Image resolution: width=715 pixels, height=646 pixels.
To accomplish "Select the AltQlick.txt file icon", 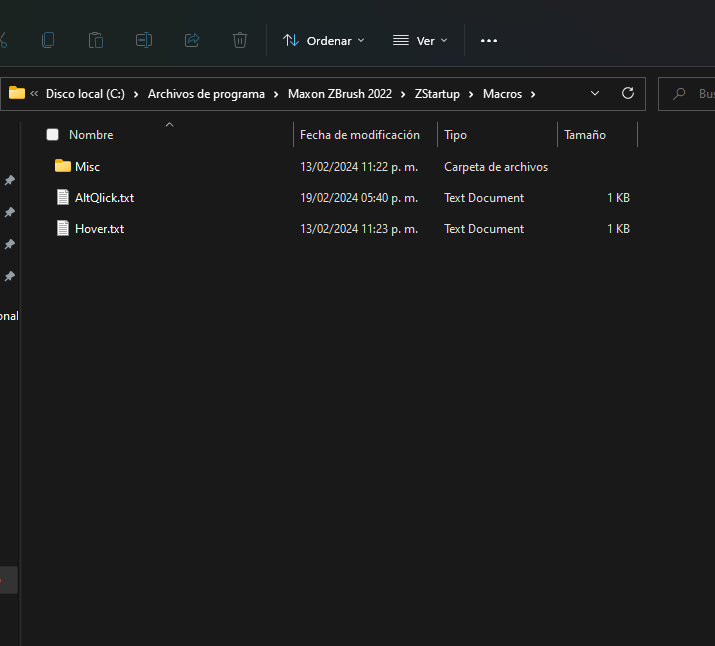I will point(63,197).
